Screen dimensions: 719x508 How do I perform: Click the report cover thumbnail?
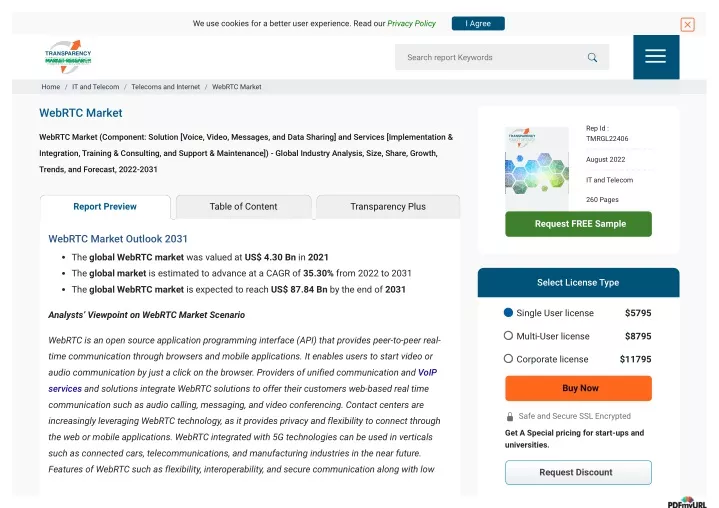tap(536, 169)
